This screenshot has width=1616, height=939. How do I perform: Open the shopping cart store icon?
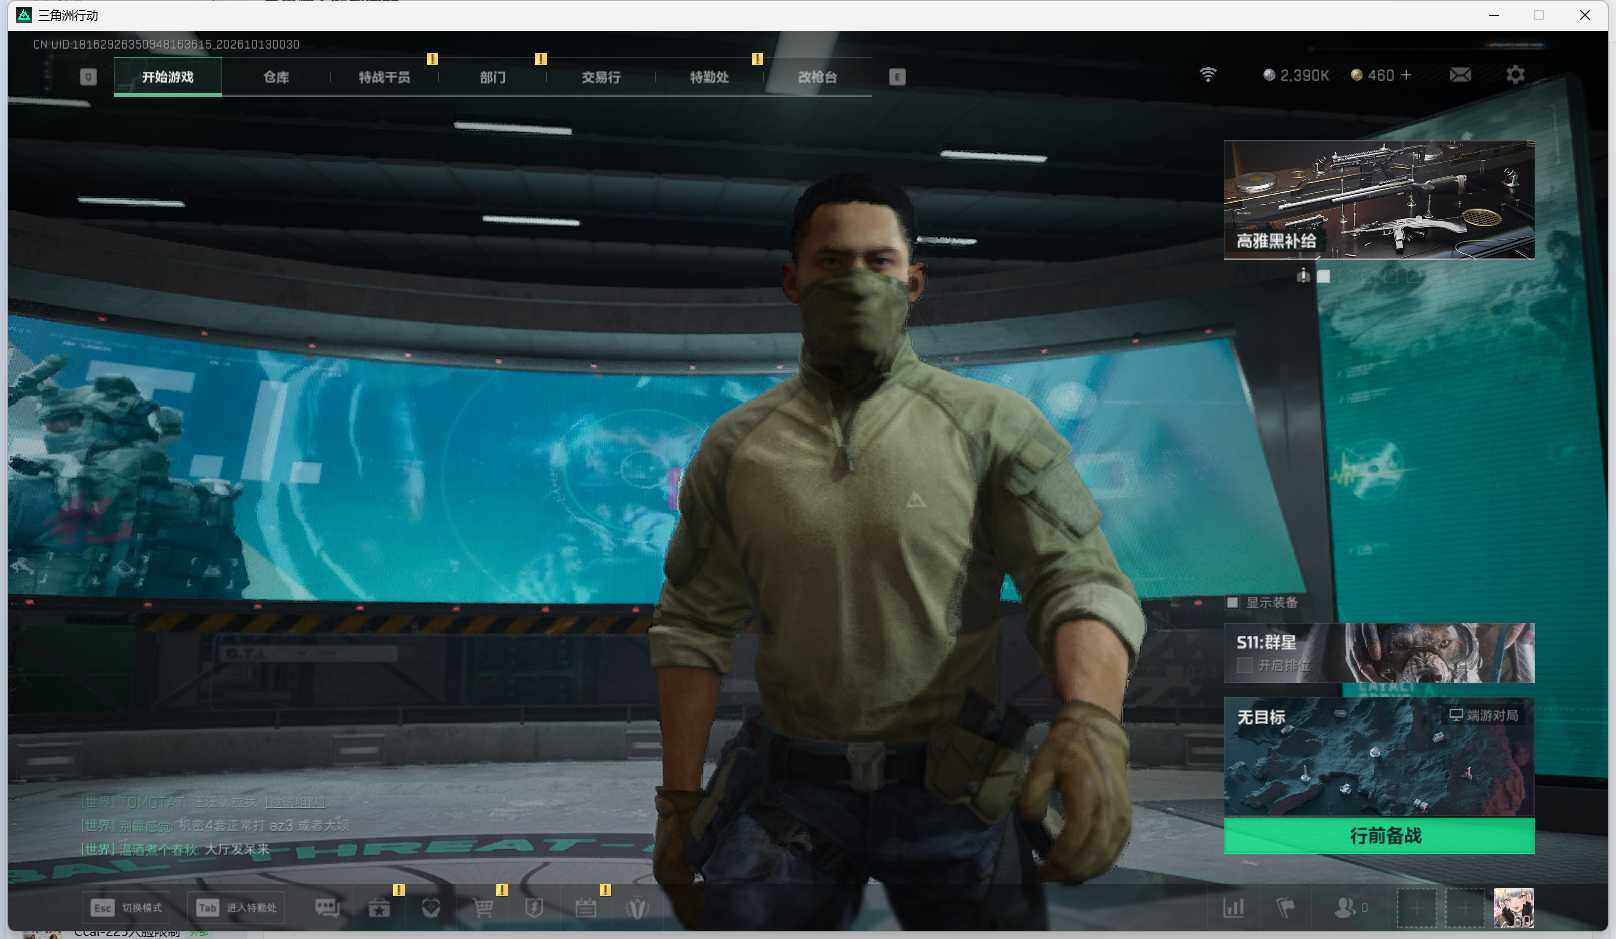tap(483, 907)
